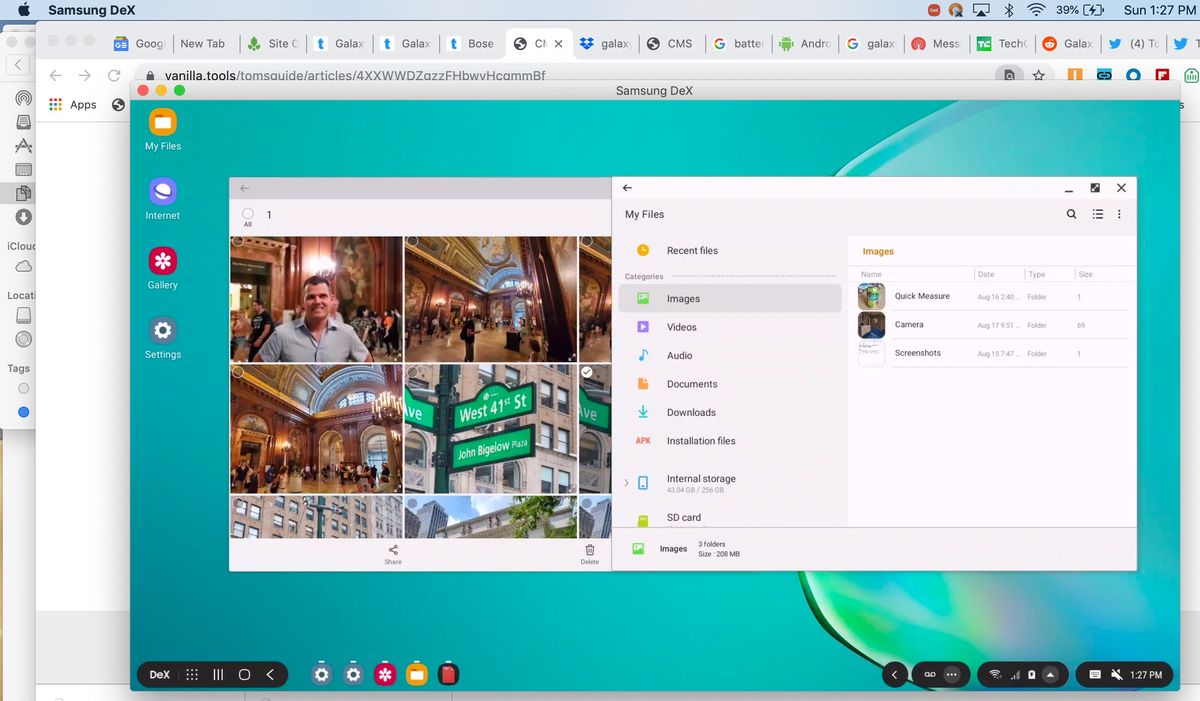This screenshot has width=1200, height=701.
Task: Switch My Files list view layout icon
Action: pos(1097,214)
